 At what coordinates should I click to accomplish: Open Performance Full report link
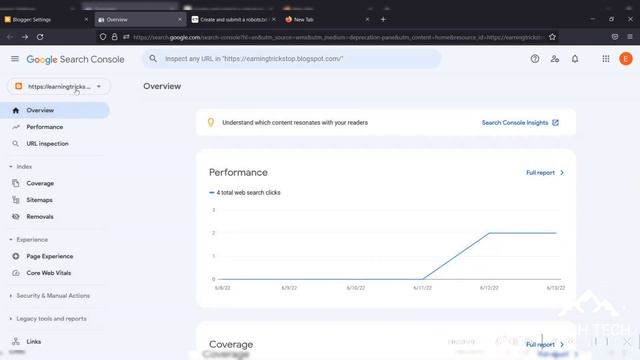pos(540,173)
